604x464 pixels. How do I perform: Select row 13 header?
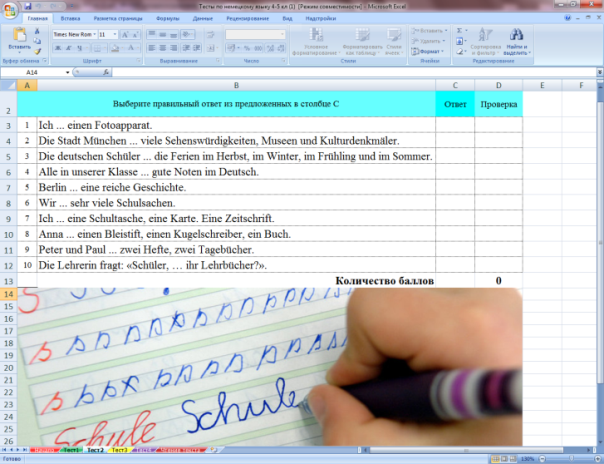coord(8,281)
